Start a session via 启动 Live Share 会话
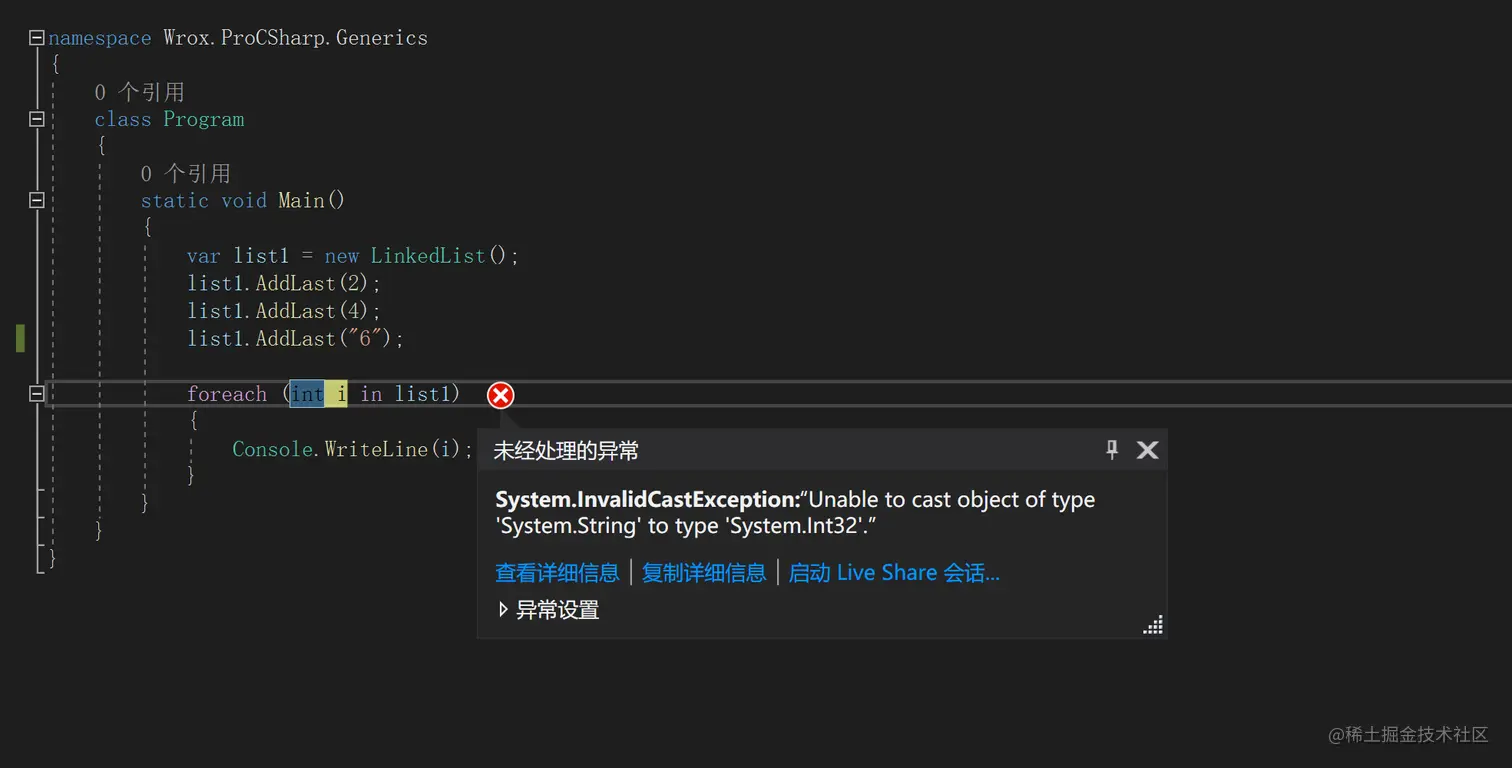1512x768 pixels. [x=894, y=573]
